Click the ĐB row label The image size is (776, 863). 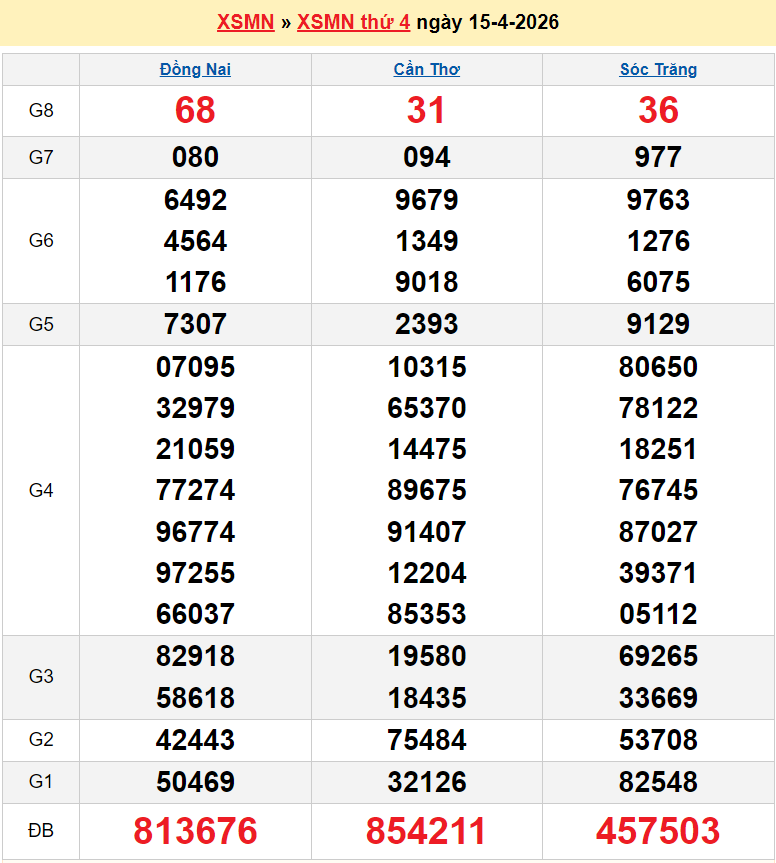tap(41, 831)
